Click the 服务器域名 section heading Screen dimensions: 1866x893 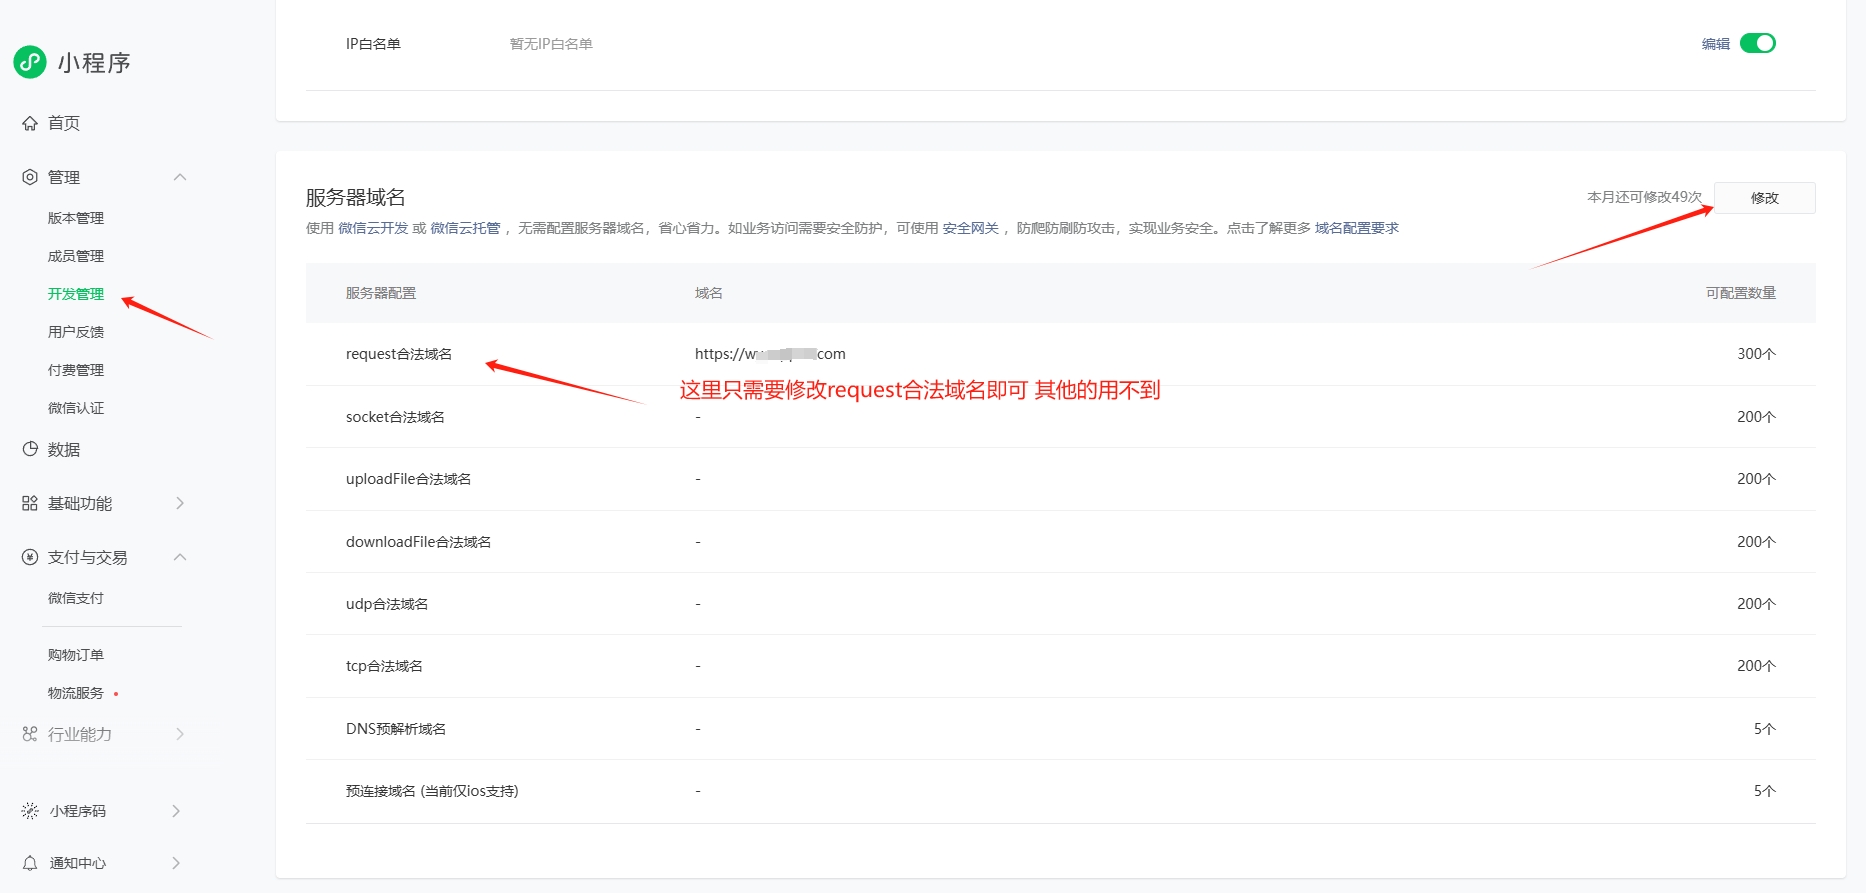click(x=355, y=197)
